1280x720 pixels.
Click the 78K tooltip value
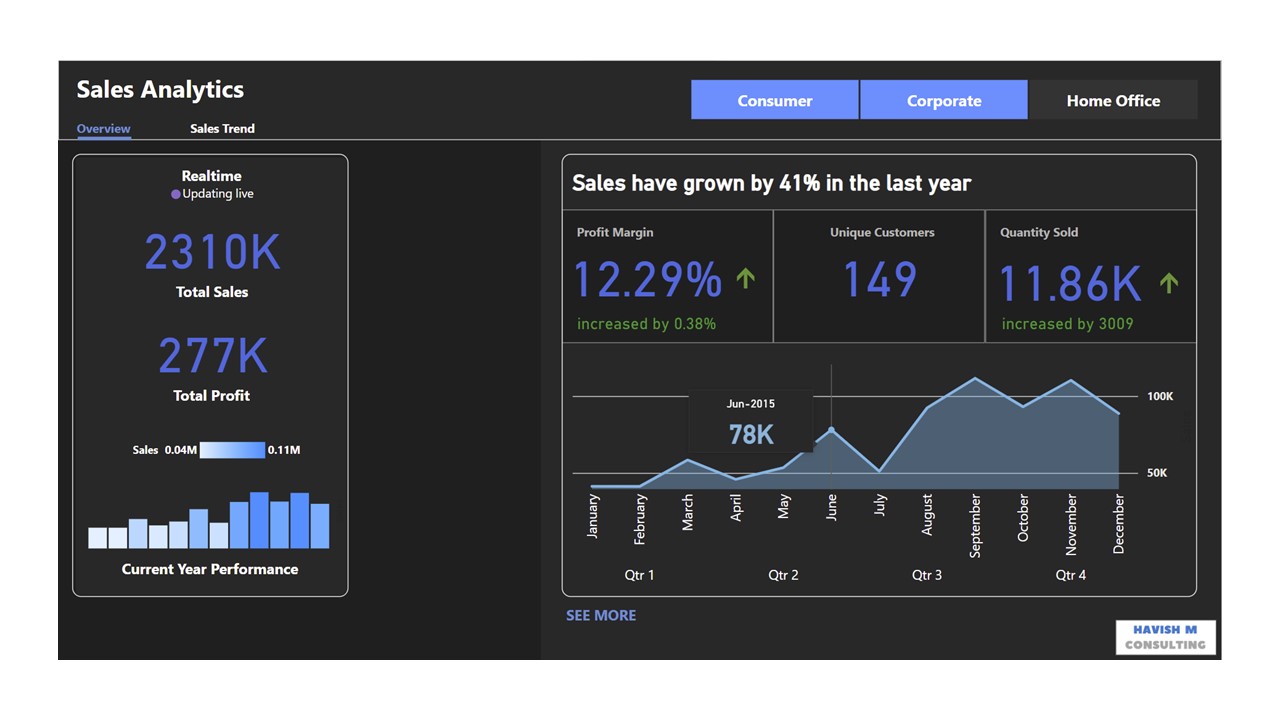pyautogui.click(x=751, y=434)
